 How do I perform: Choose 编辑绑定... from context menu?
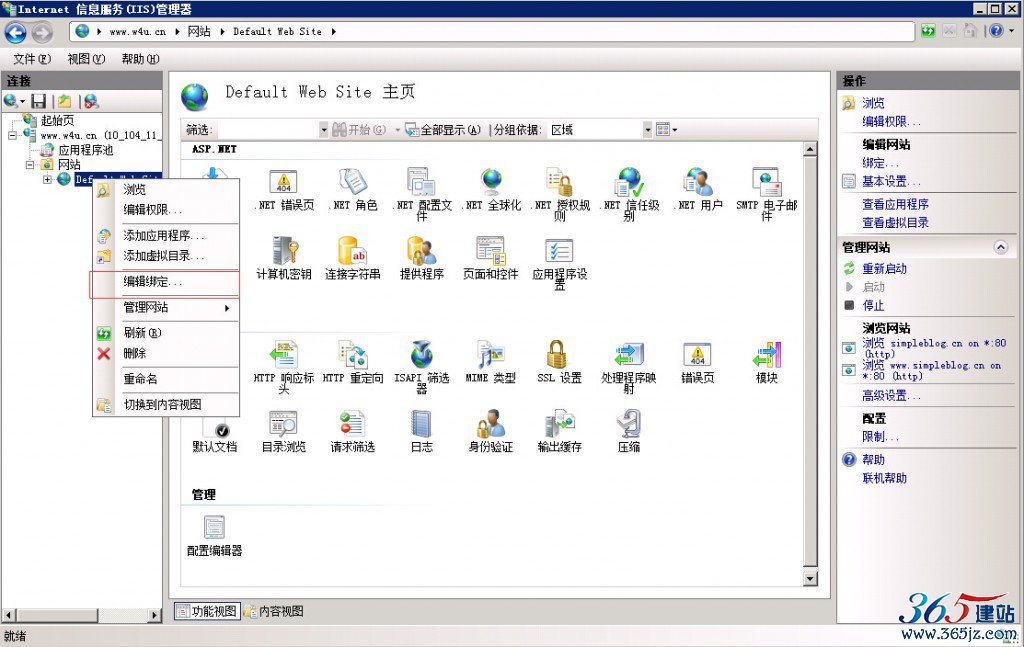(165, 282)
